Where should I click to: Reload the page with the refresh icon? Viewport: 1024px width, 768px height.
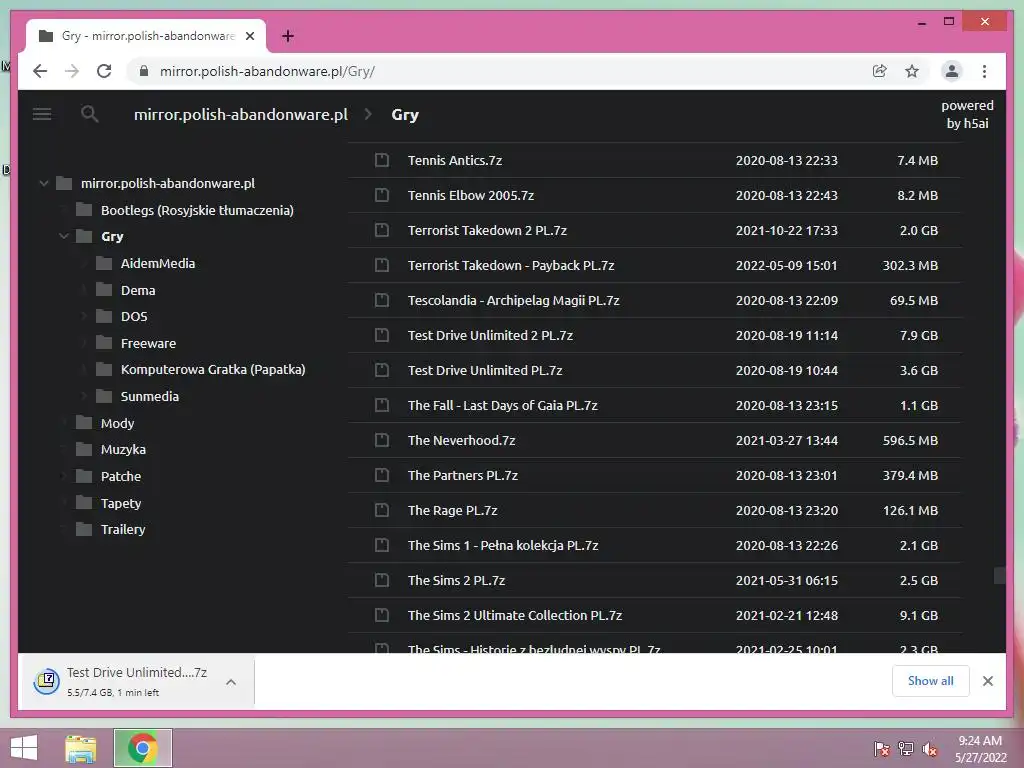pyautogui.click(x=104, y=71)
